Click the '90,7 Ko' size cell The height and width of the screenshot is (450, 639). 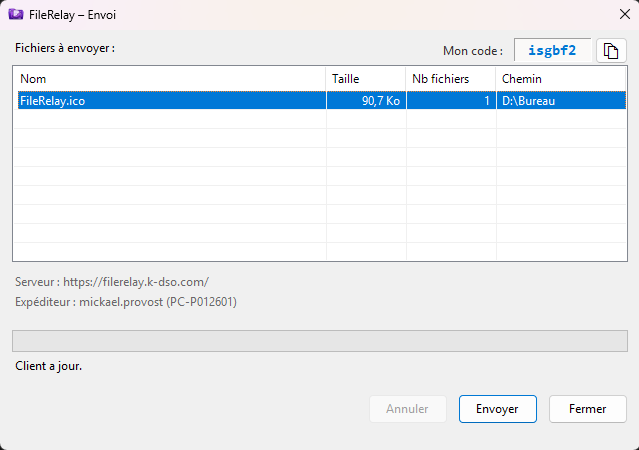click(x=366, y=101)
